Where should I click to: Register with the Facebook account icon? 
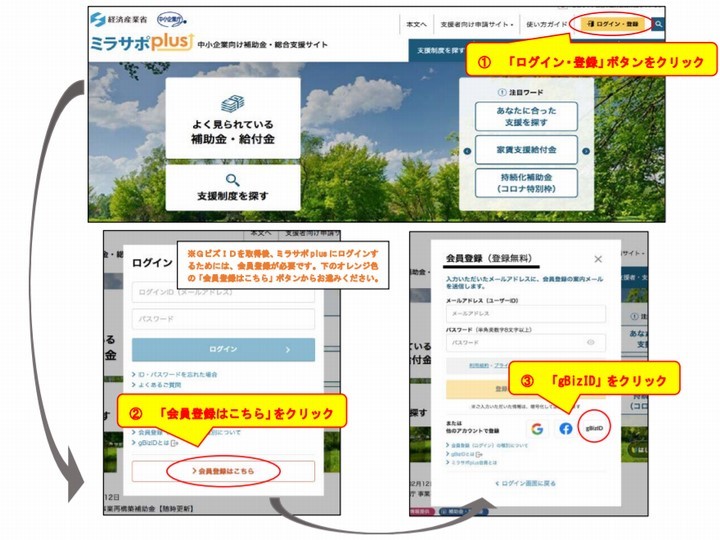566,428
